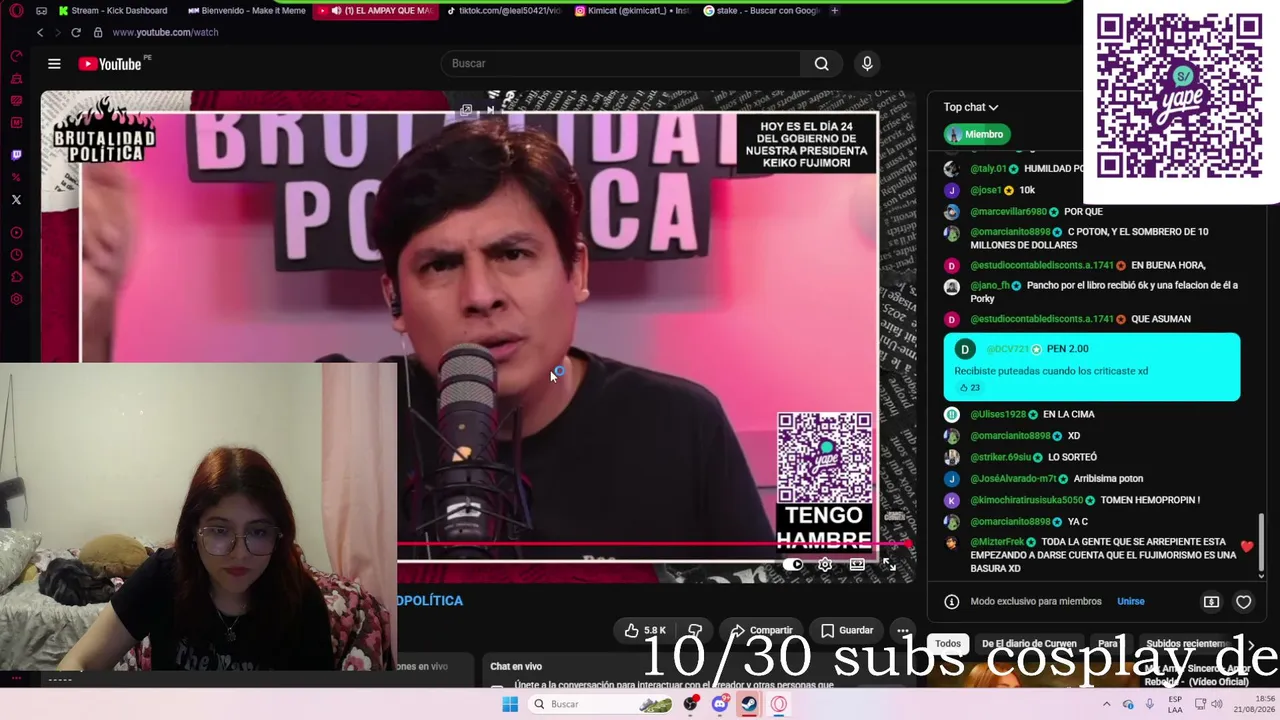Image resolution: width=1280 pixels, height=720 pixels.
Task: Click the YouTube Buscar search field
Action: [620, 64]
